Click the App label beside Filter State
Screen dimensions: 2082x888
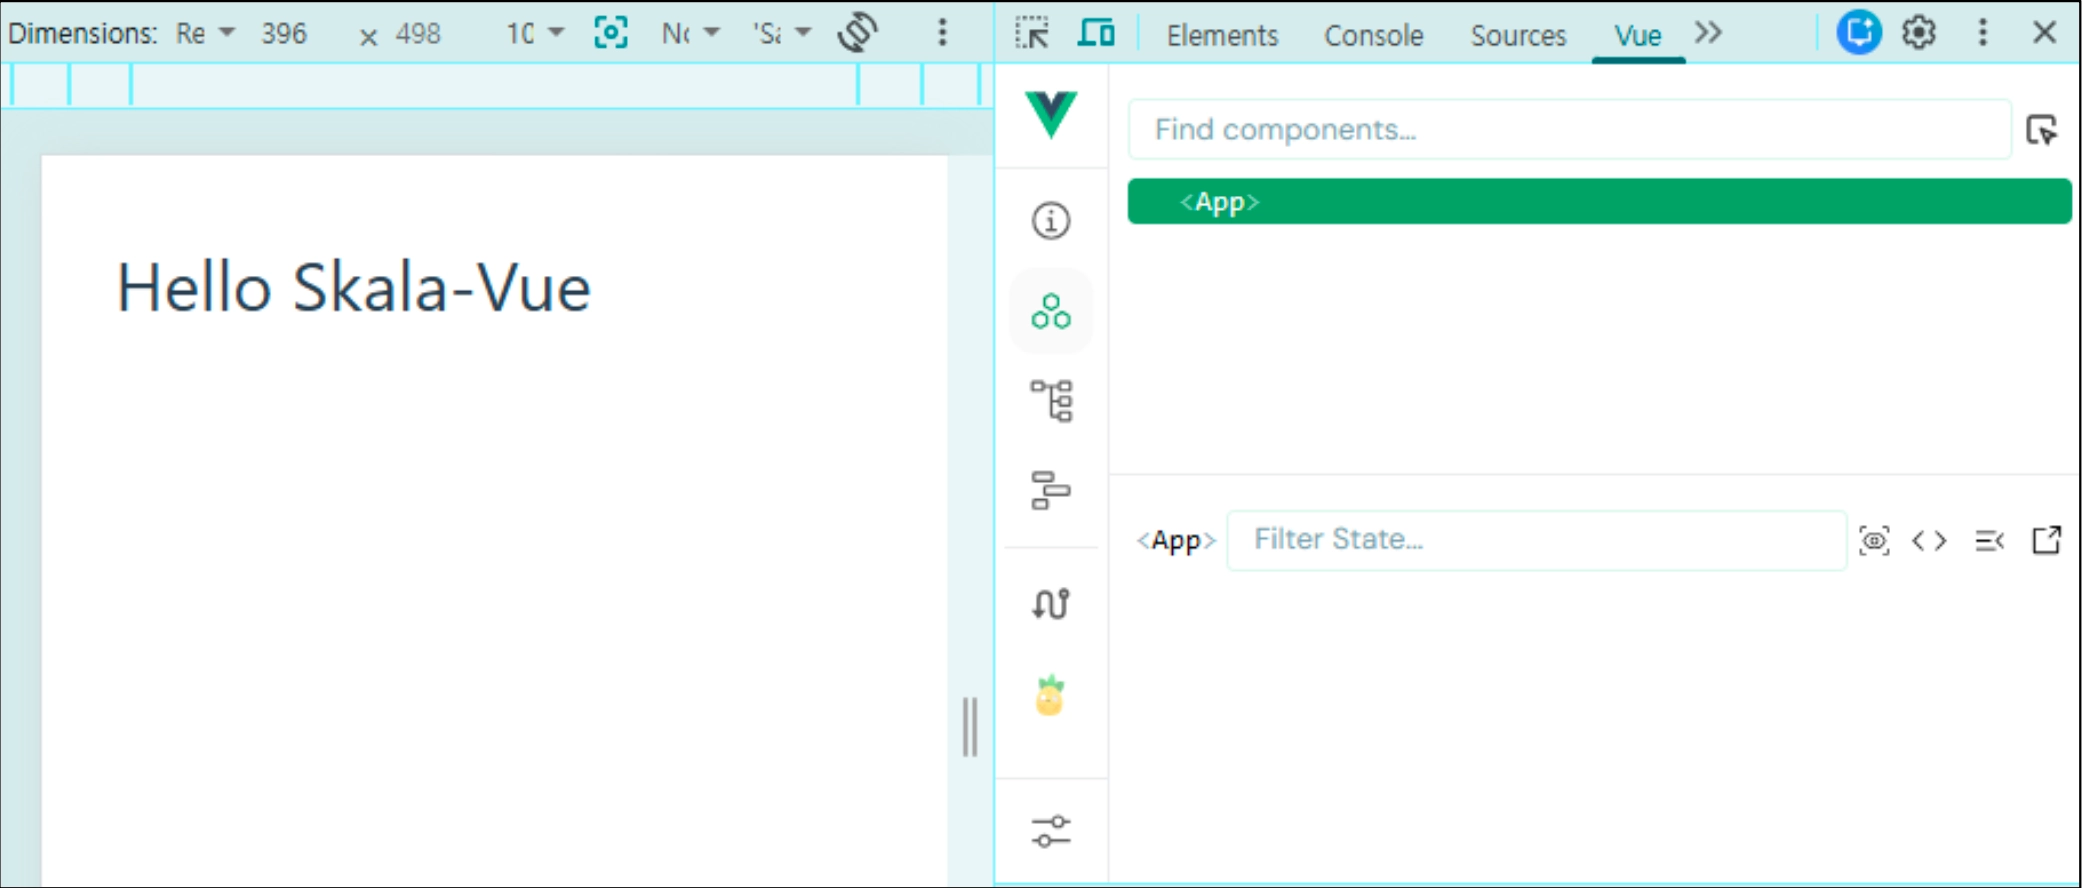point(1175,540)
